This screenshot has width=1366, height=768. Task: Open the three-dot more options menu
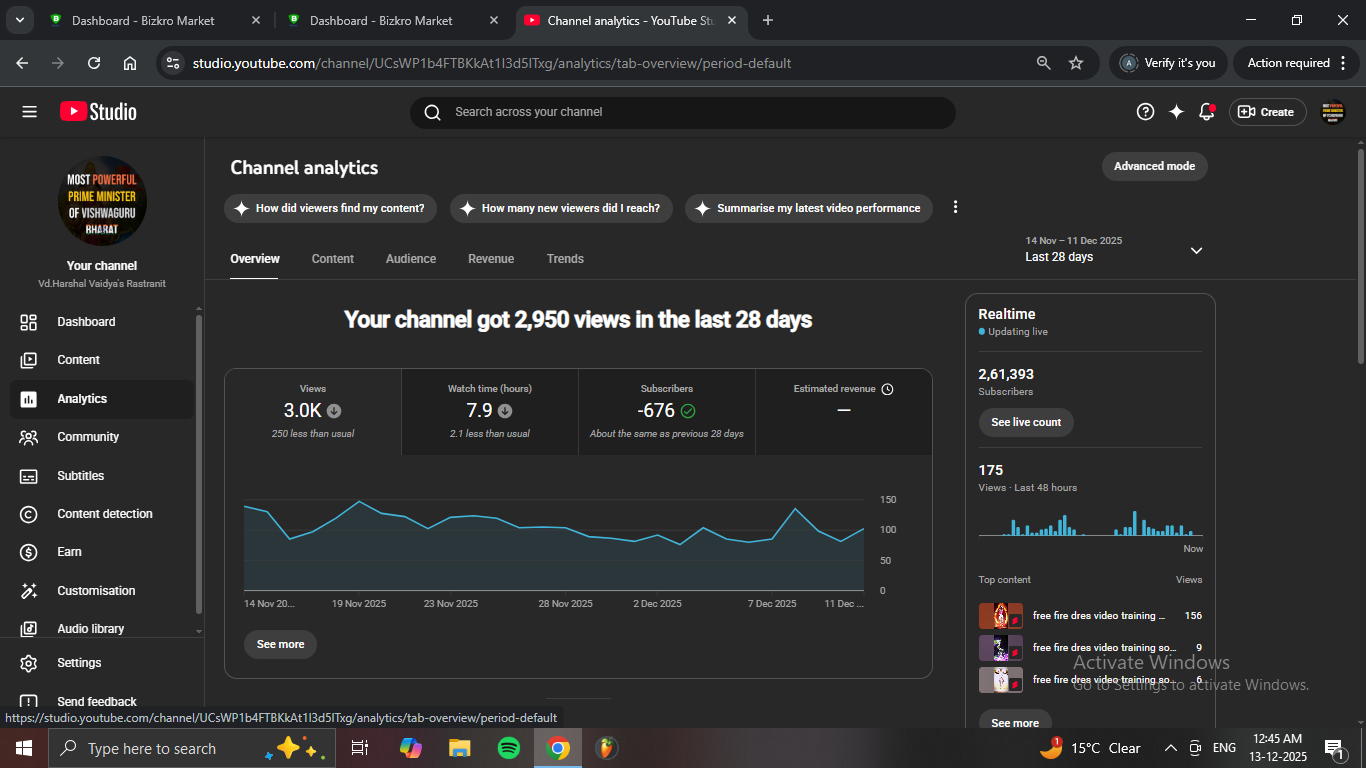[955, 207]
